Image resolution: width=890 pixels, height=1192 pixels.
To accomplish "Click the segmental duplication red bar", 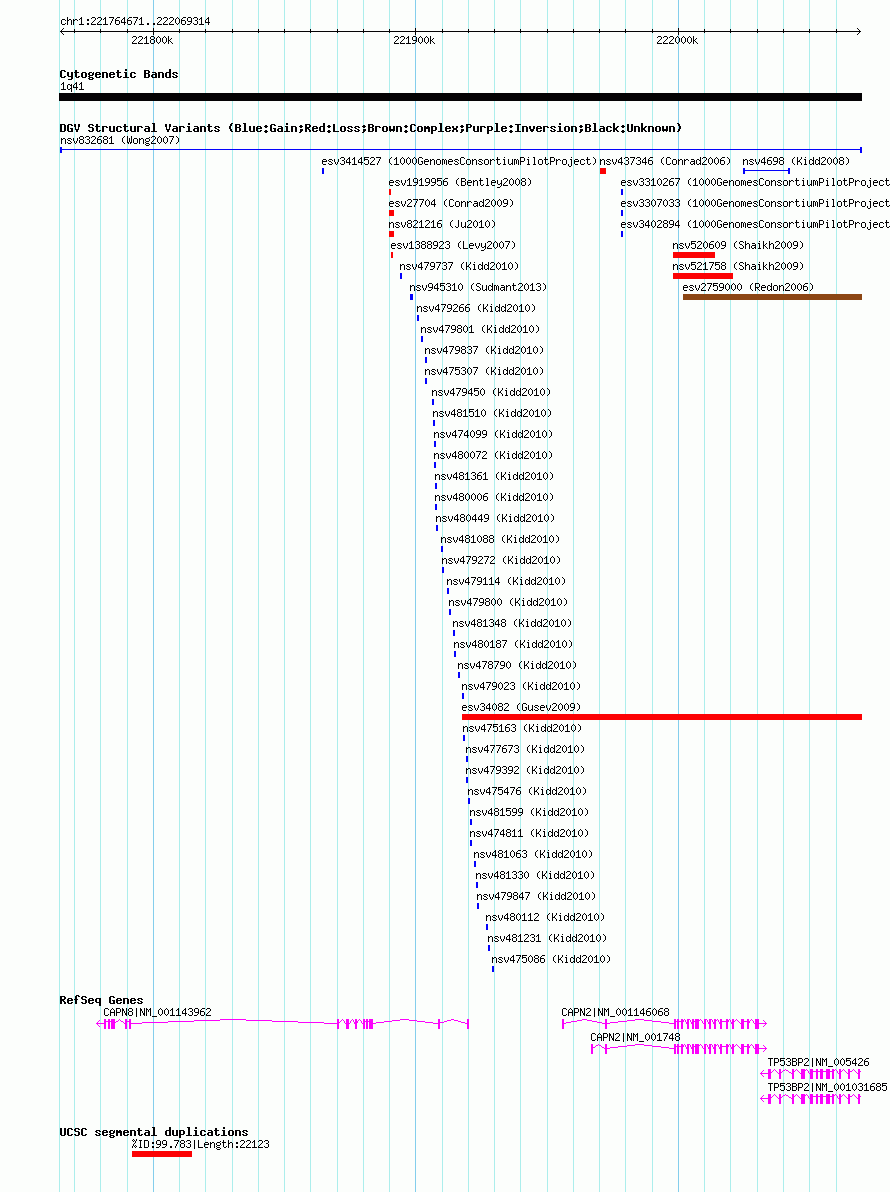I will click(x=162, y=1154).
